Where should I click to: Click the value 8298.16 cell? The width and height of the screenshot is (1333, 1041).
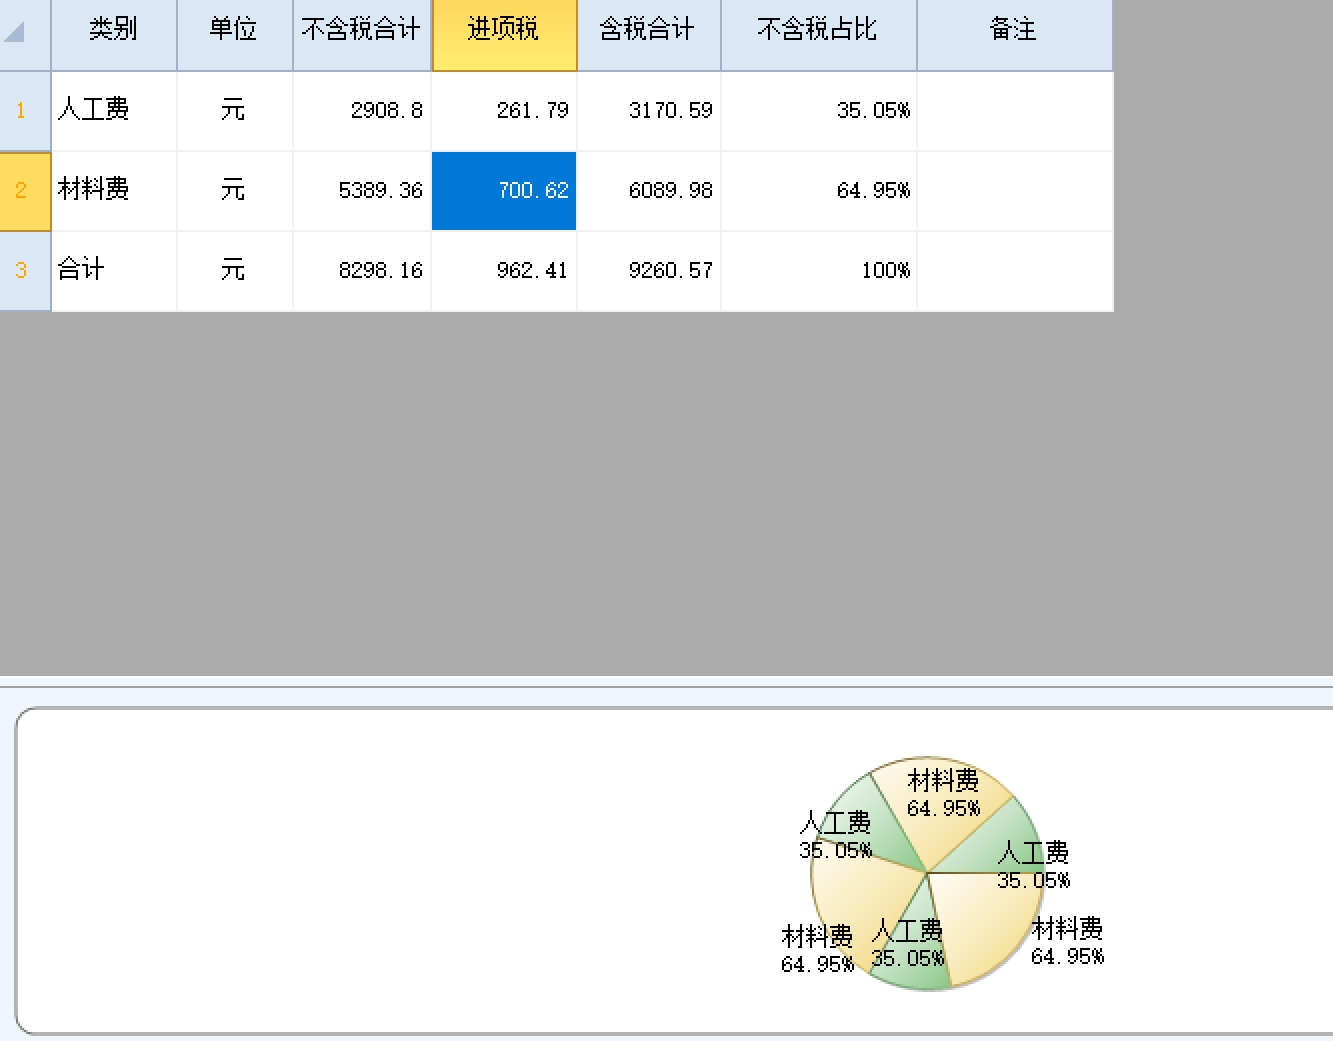point(362,271)
